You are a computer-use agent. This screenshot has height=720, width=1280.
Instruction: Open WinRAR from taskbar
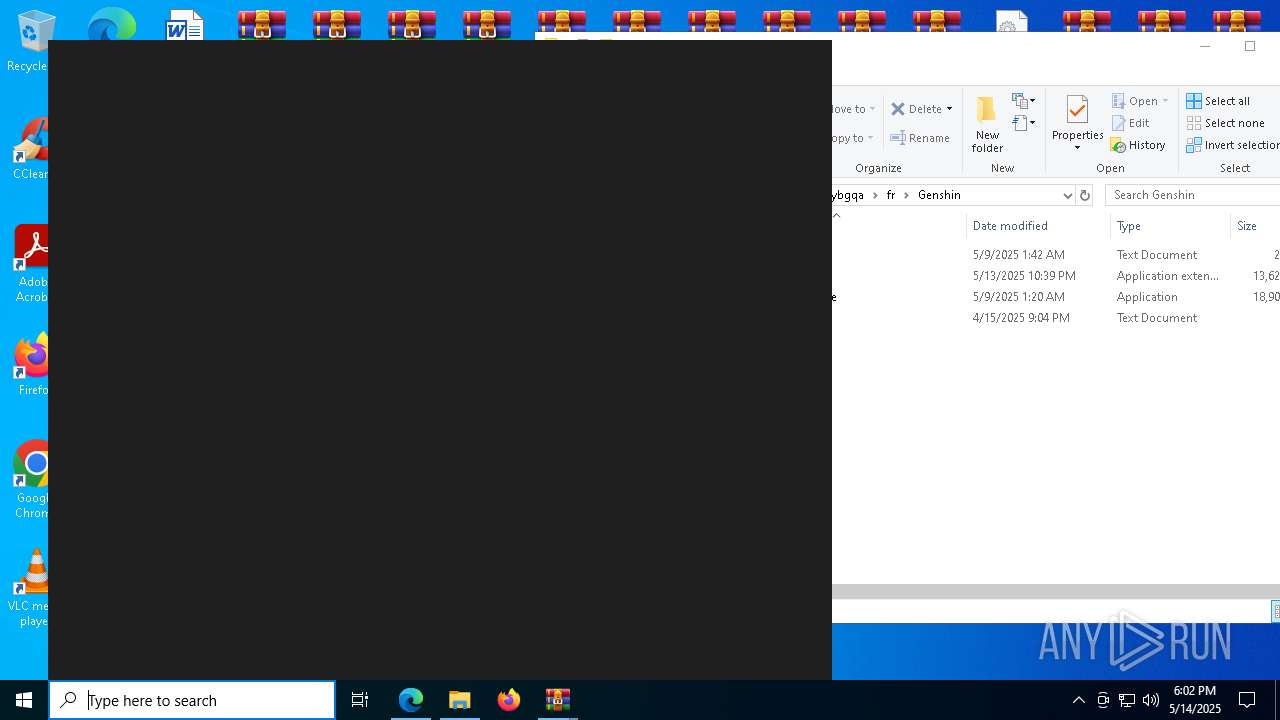558,700
